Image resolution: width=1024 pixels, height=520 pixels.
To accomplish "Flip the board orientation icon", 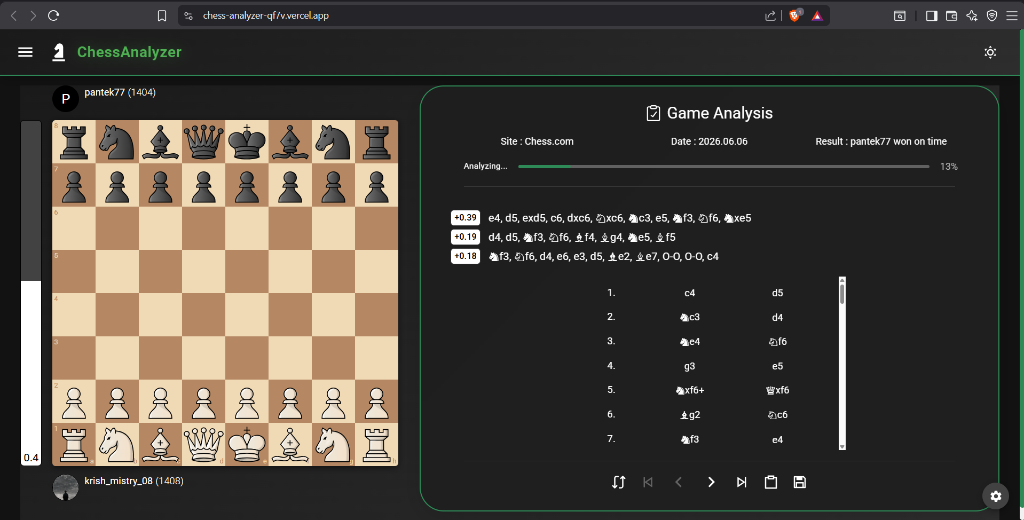I will (x=618, y=482).
